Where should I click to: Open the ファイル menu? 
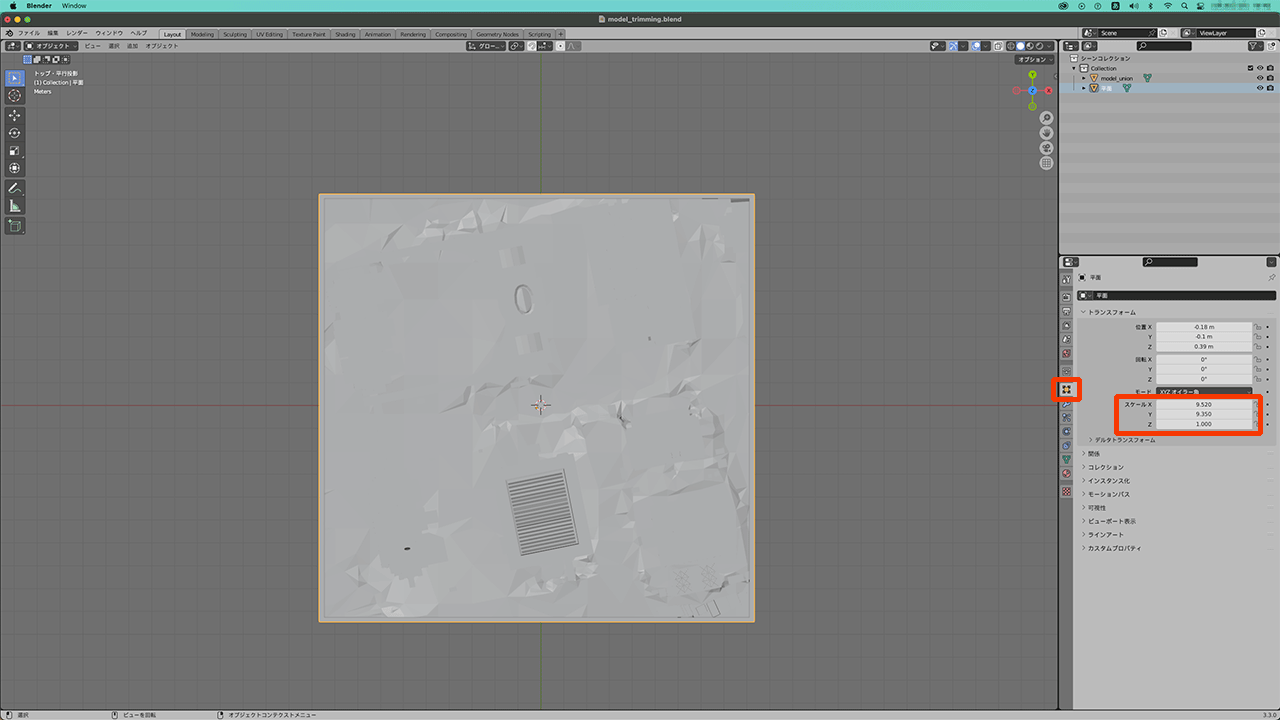coord(29,33)
